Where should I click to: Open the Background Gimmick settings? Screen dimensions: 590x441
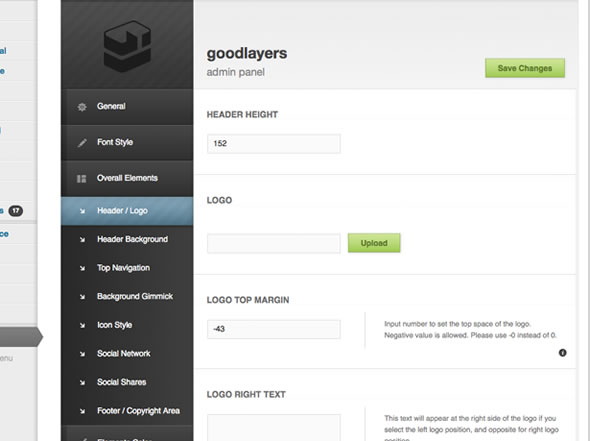127,297
